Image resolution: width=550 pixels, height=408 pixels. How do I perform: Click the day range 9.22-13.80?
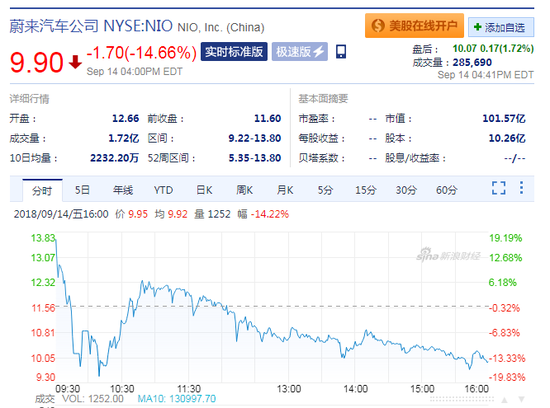[254, 138]
